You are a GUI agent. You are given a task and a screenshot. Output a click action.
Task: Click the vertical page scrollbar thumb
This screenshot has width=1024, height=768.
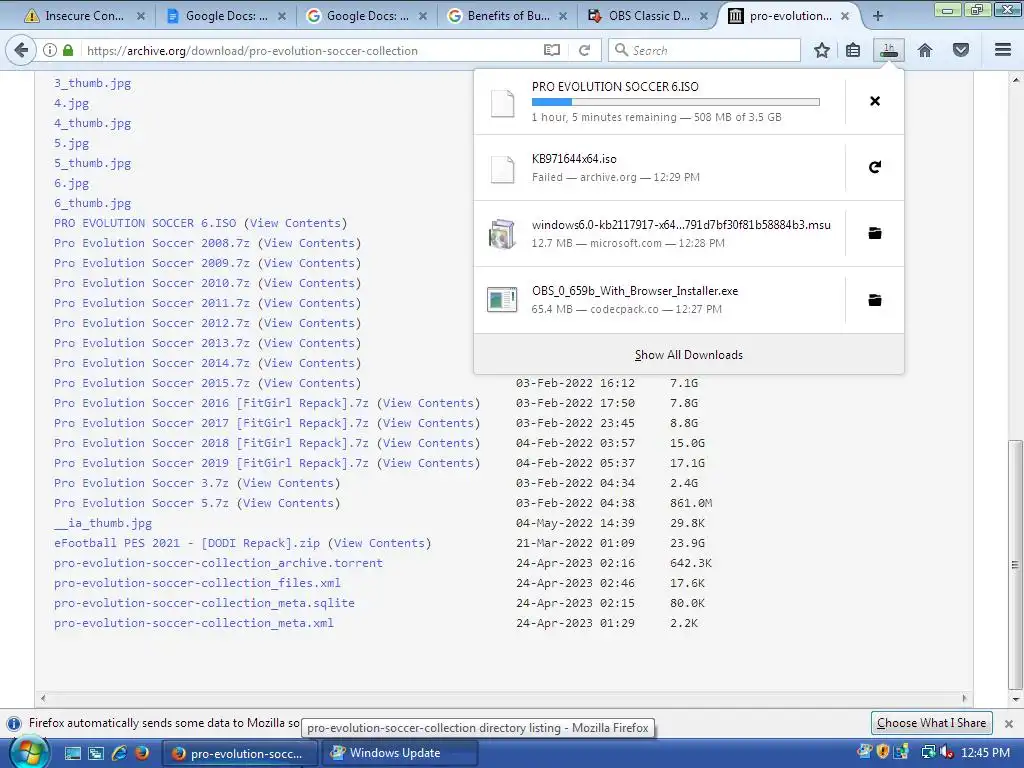(1015, 565)
